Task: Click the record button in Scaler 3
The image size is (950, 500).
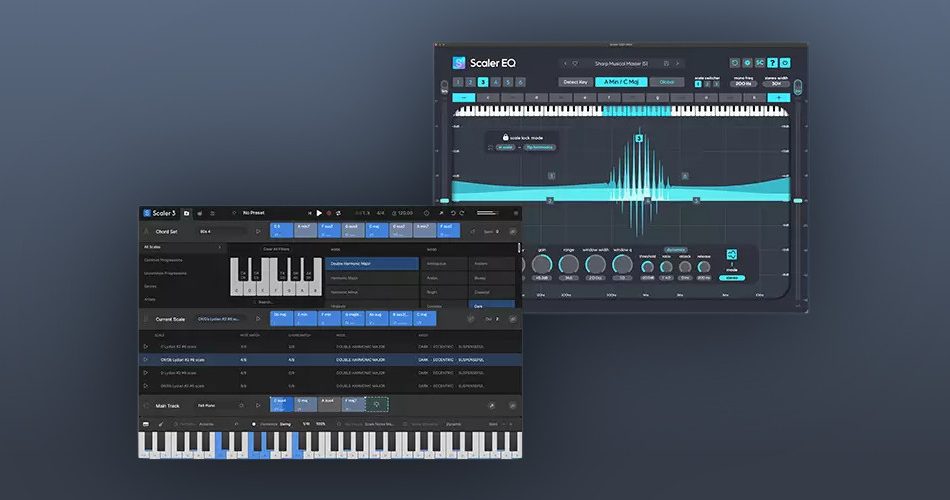Action: pyautogui.click(x=329, y=213)
